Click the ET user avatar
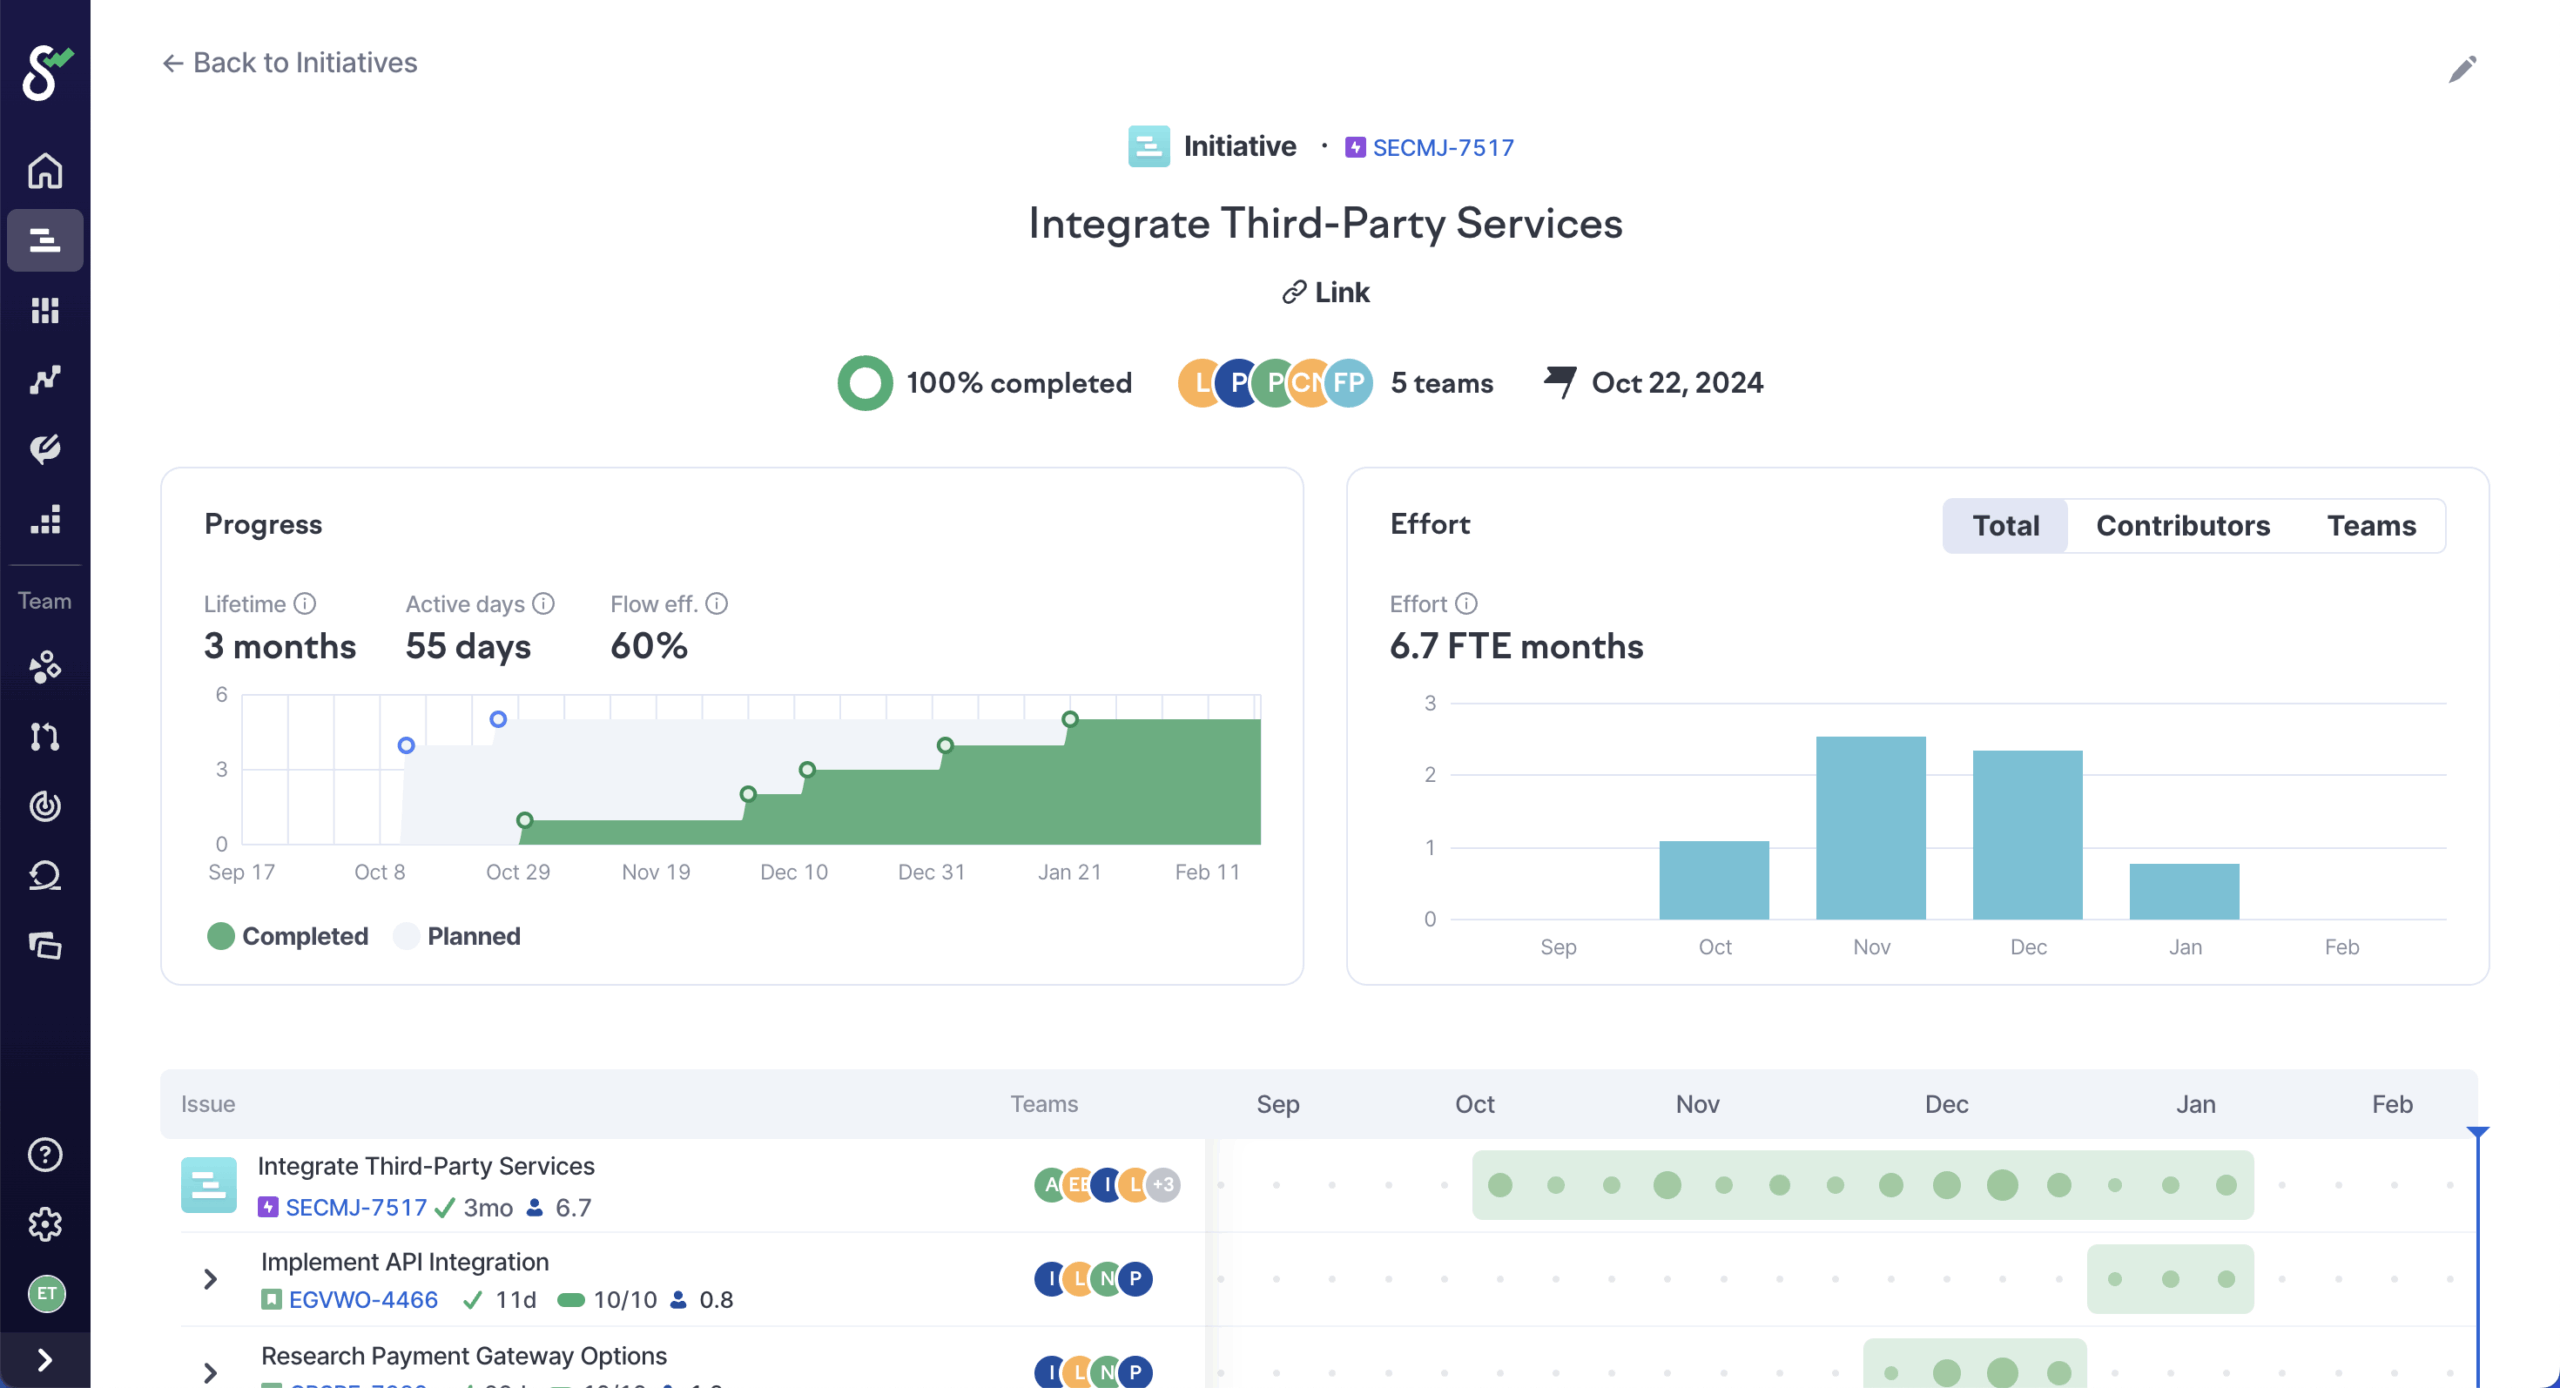 point(46,1294)
